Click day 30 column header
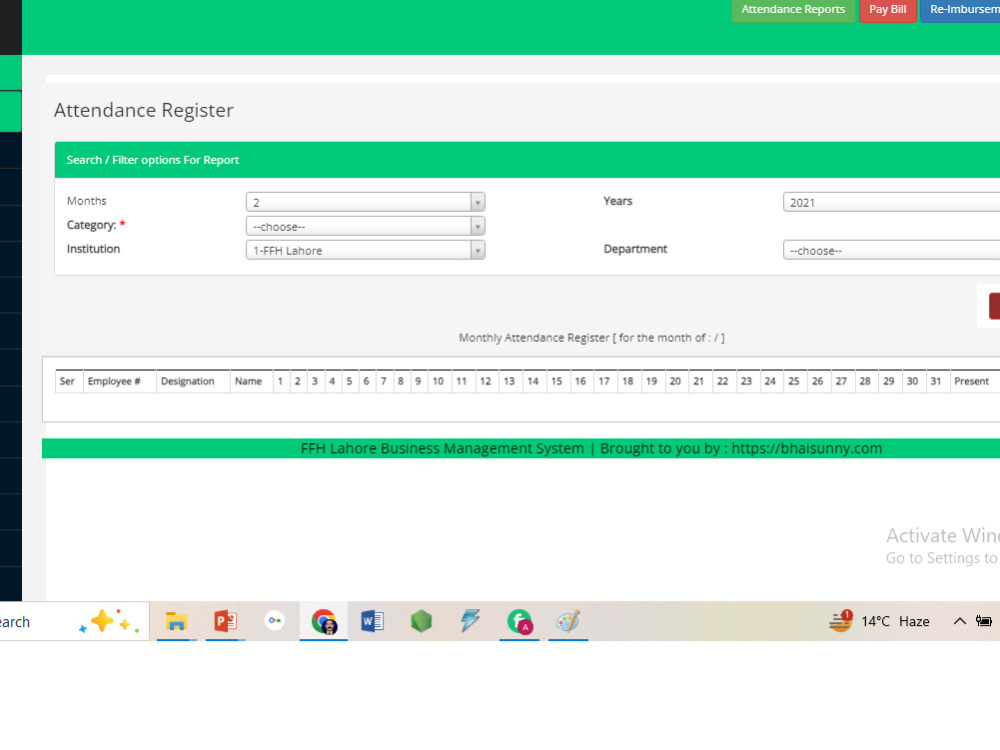Screen dimensions: 1000x750 tap(912, 381)
